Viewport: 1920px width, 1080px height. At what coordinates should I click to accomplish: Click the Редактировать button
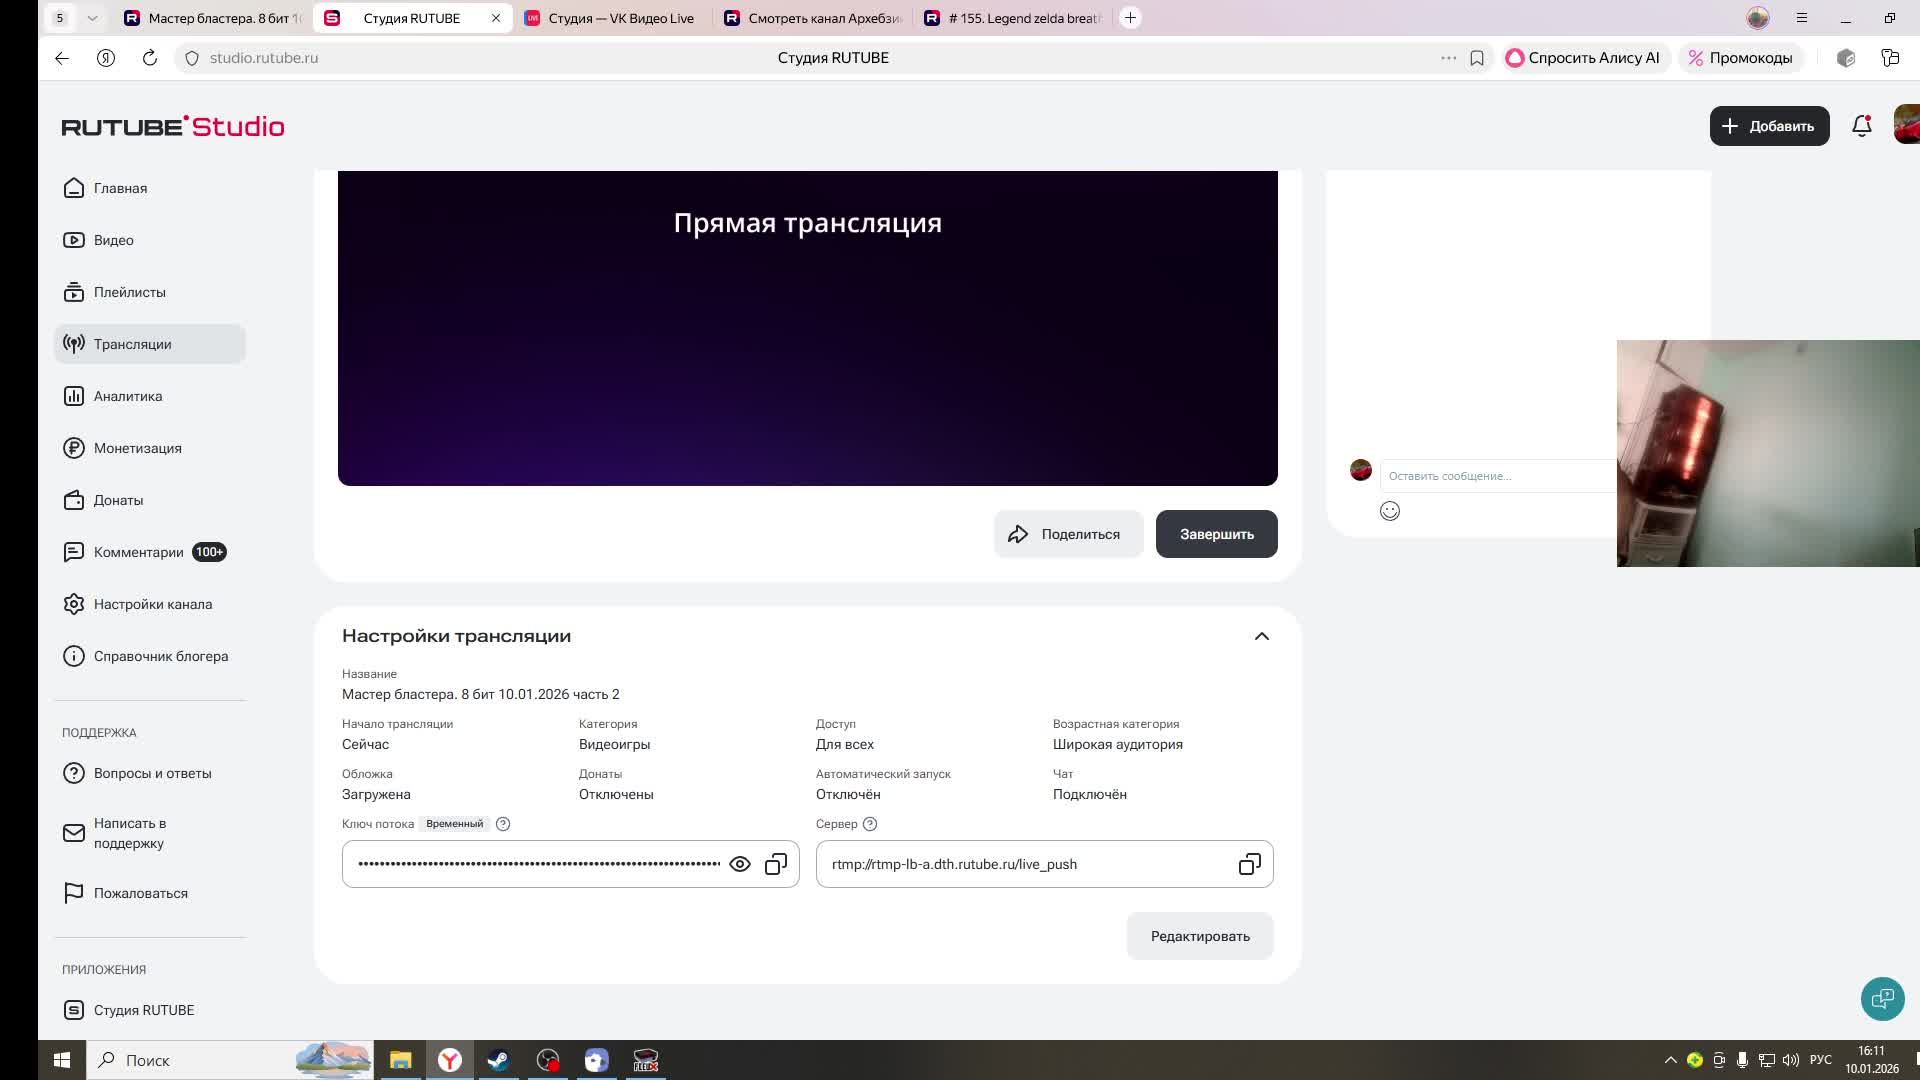(1200, 936)
